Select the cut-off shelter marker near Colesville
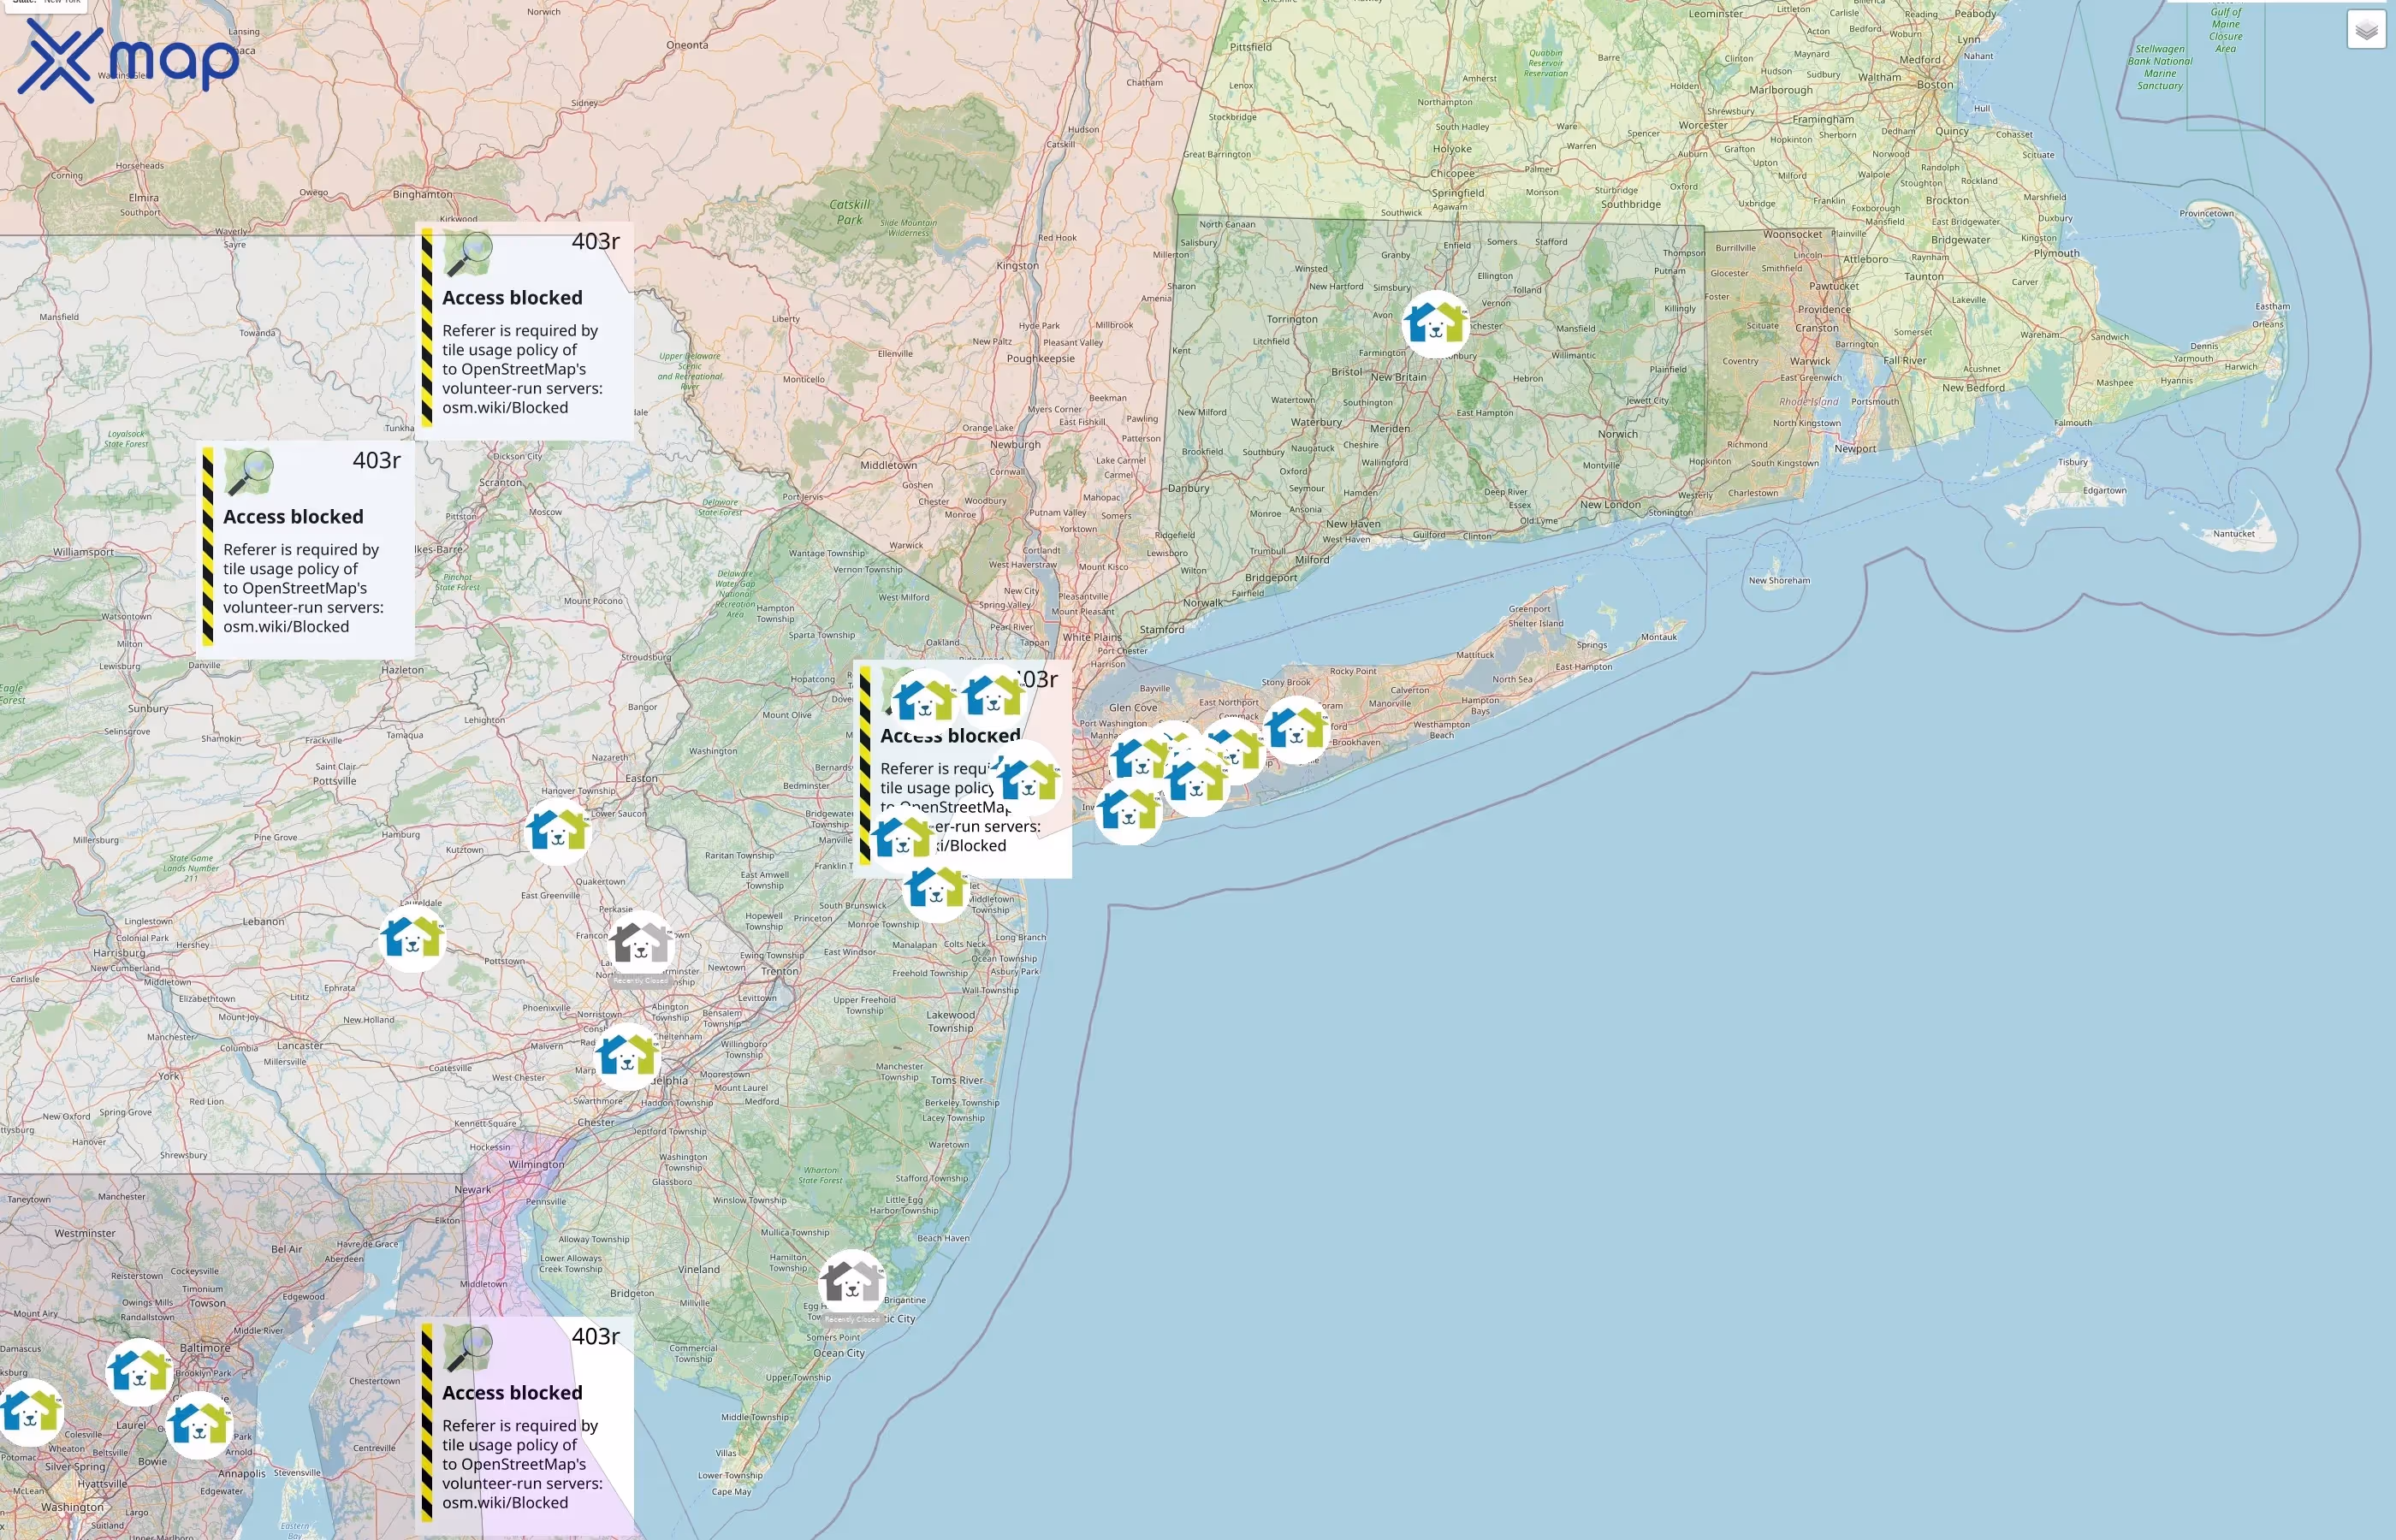Image resolution: width=2396 pixels, height=1540 pixels. 30,1413
